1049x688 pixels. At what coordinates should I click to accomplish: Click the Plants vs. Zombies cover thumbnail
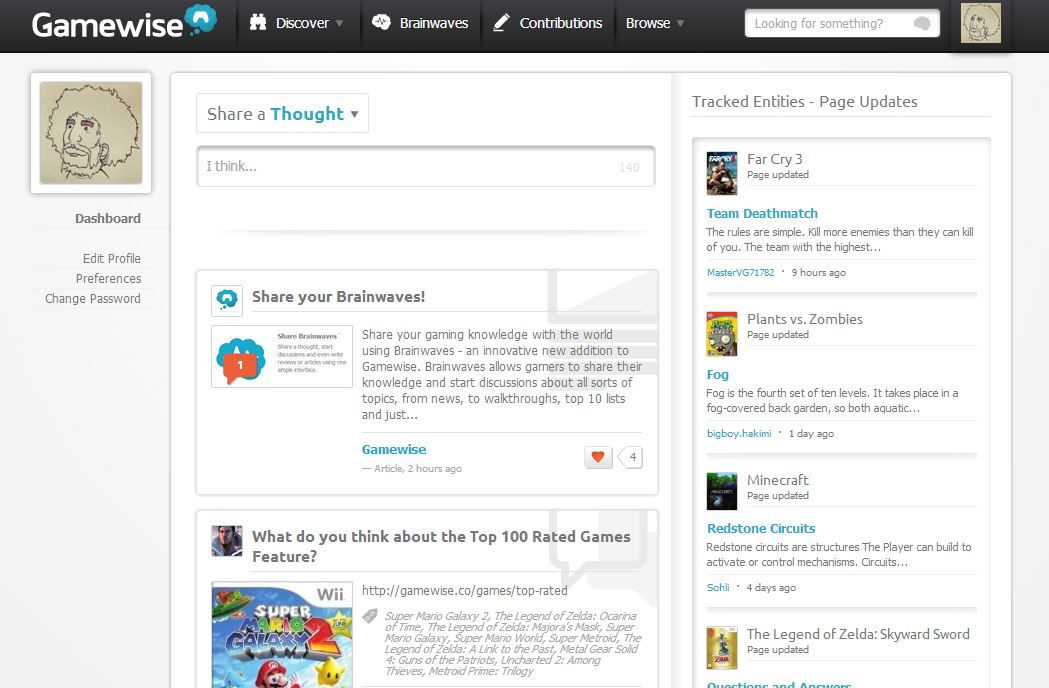coord(722,334)
